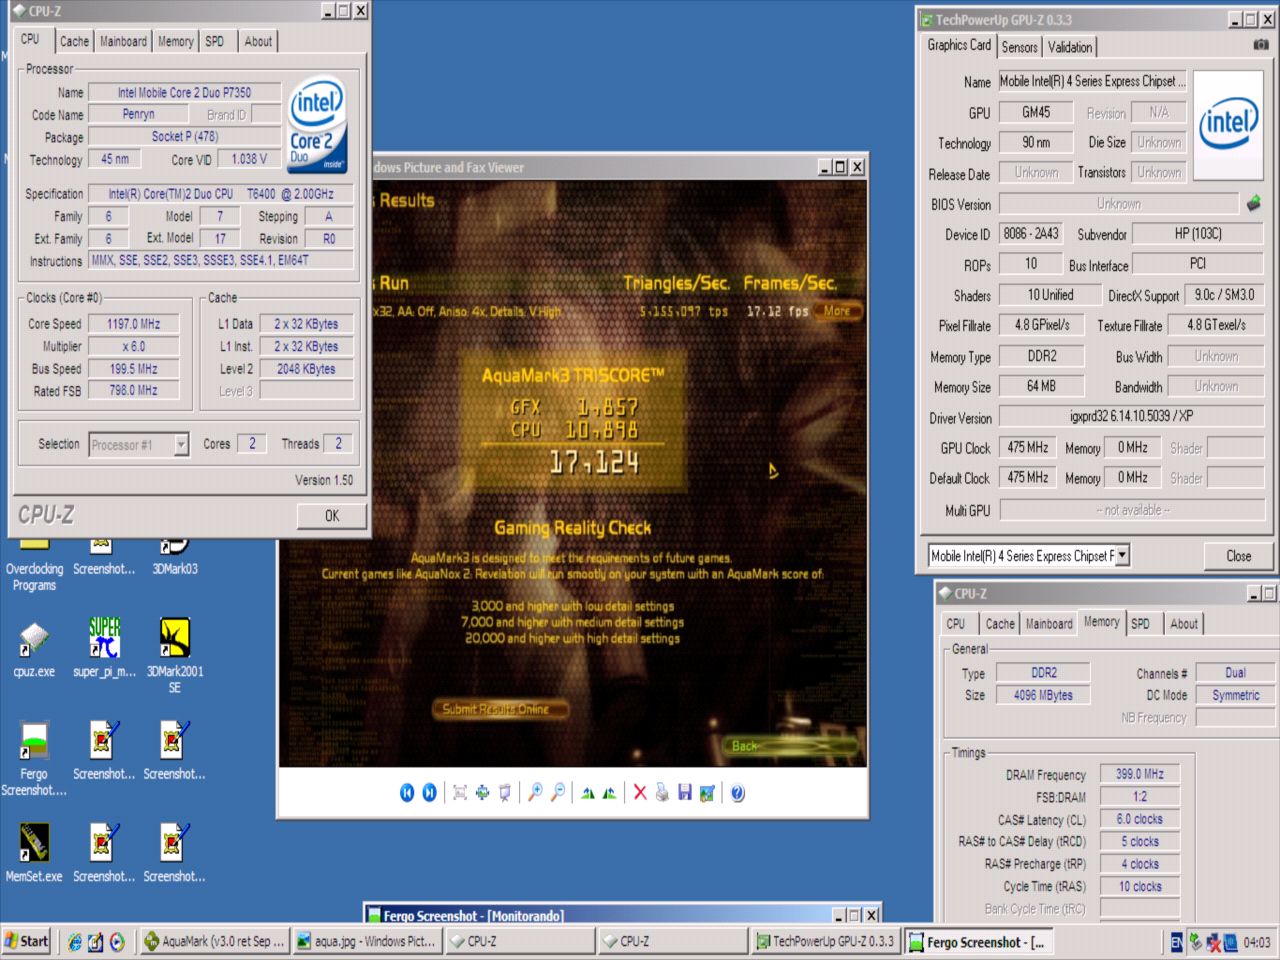This screenshot has width=1280, height=960.
Task: Click the CPU Name Intel Mobile Core 2 Duo field
Action: (x=184, y=93)
